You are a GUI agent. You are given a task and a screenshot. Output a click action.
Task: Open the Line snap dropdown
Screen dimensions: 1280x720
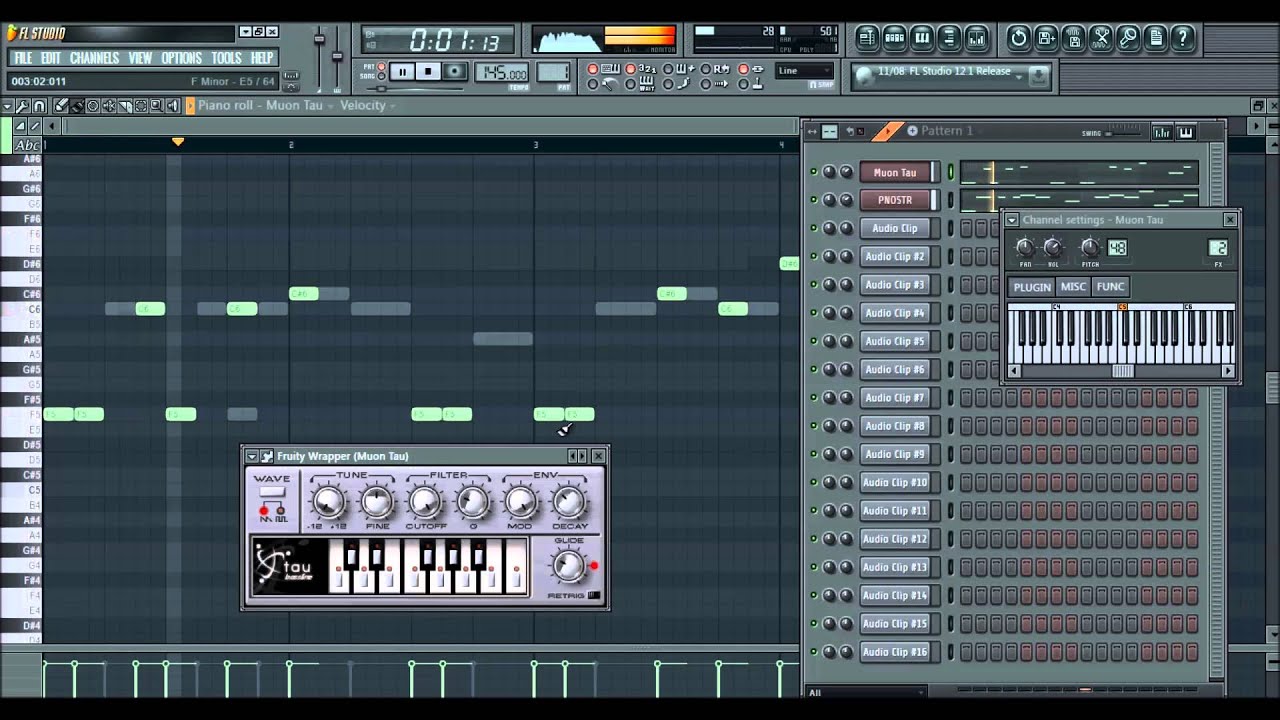(805, 70)
